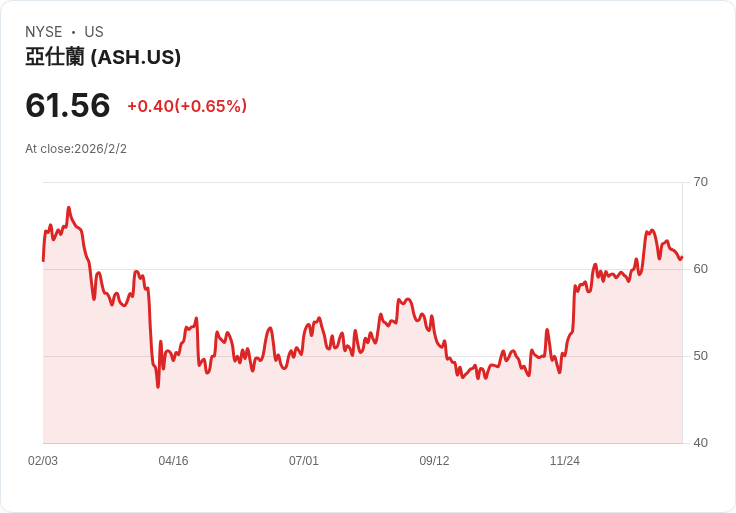Click the At close 2026/2/2 timestamp
The image size is (736, 513).
76,149
